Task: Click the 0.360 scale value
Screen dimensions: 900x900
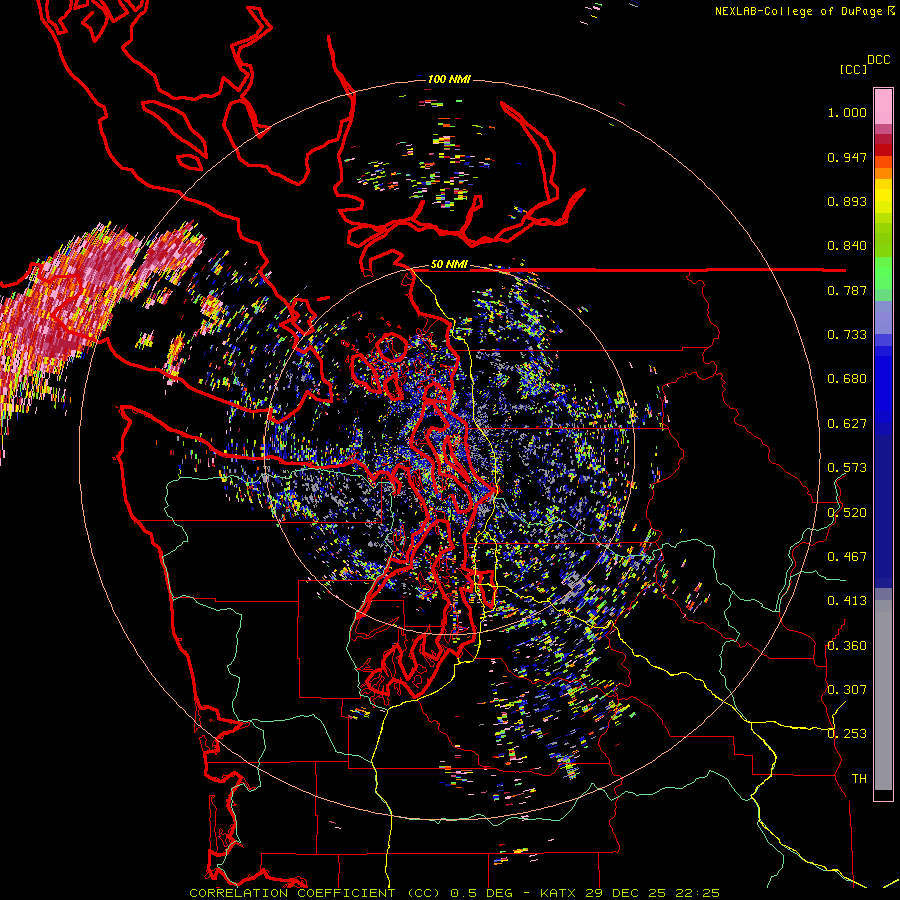Action: point(847,646)
